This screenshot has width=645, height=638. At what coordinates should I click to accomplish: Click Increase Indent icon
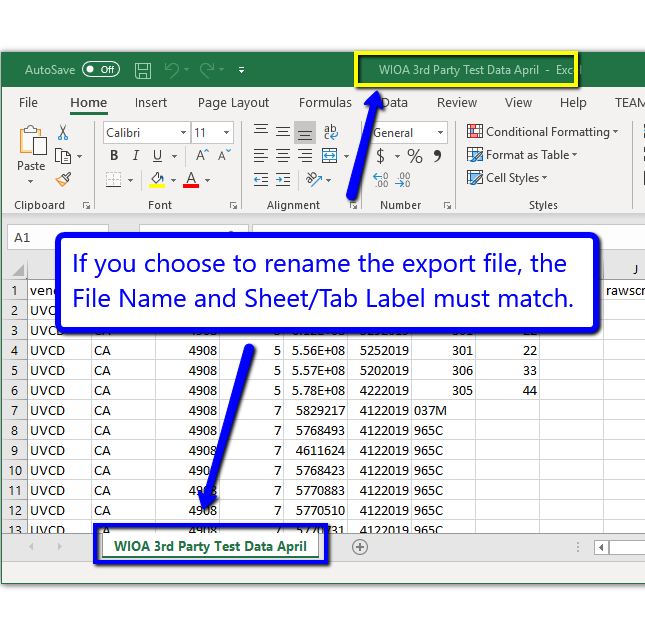[283, 180]
